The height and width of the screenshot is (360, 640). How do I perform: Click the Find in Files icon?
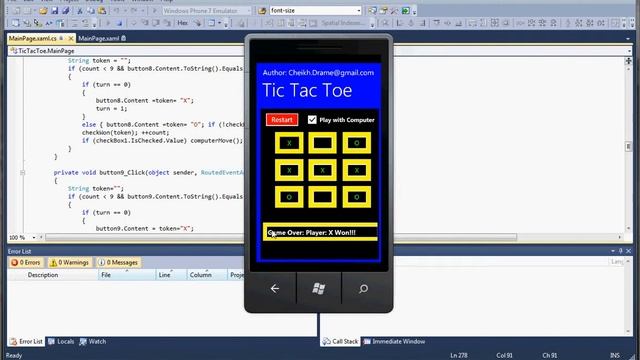click(x=262, y=11)
